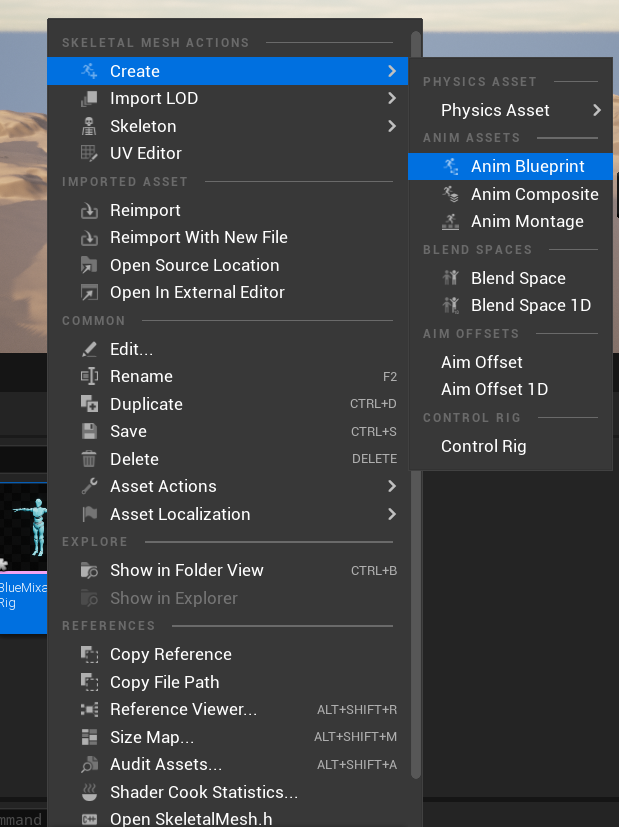Expand the Asset Actions submenu arrow

click(392, 486)
